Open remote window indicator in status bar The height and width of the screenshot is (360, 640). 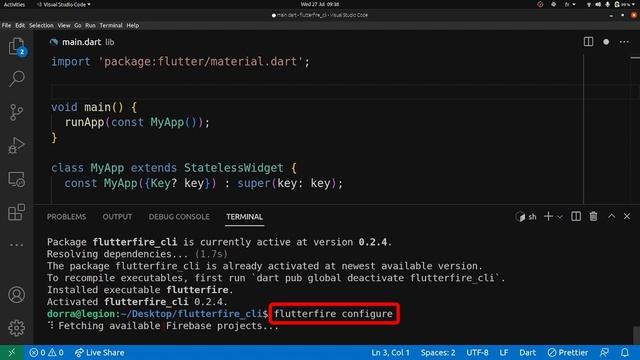tap(11, 352)
